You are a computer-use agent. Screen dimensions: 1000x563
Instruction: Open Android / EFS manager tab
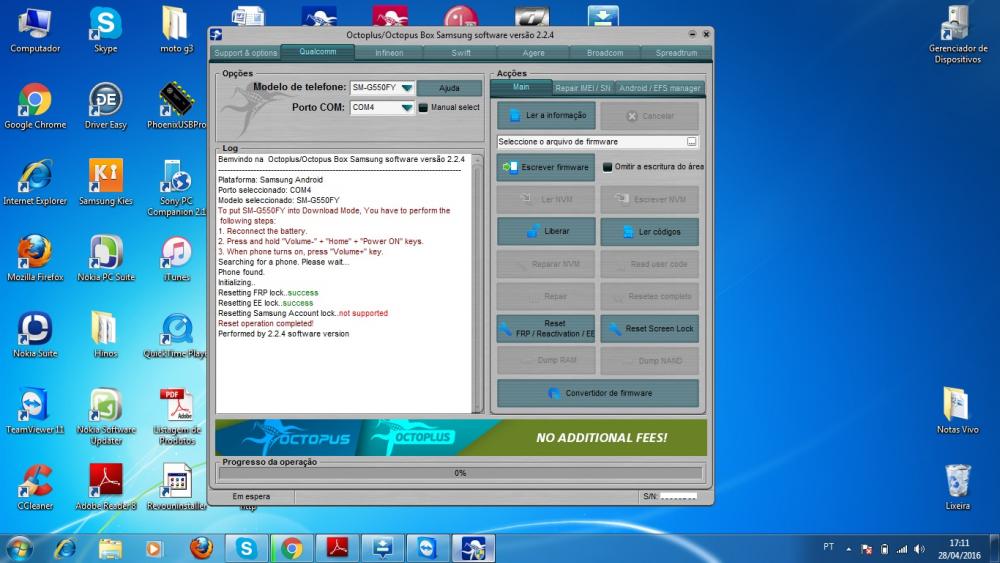(659, 88)
